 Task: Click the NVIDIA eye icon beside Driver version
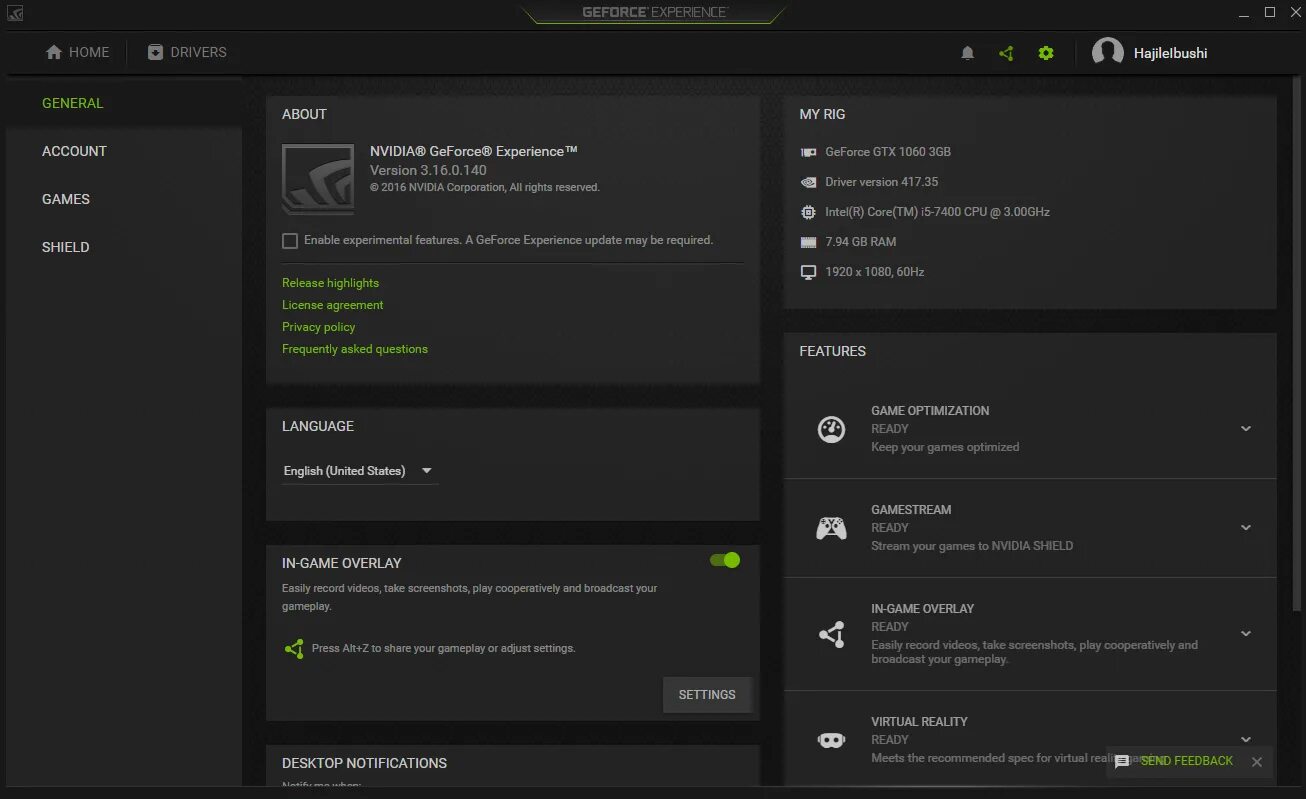click(x=808, y=182)
